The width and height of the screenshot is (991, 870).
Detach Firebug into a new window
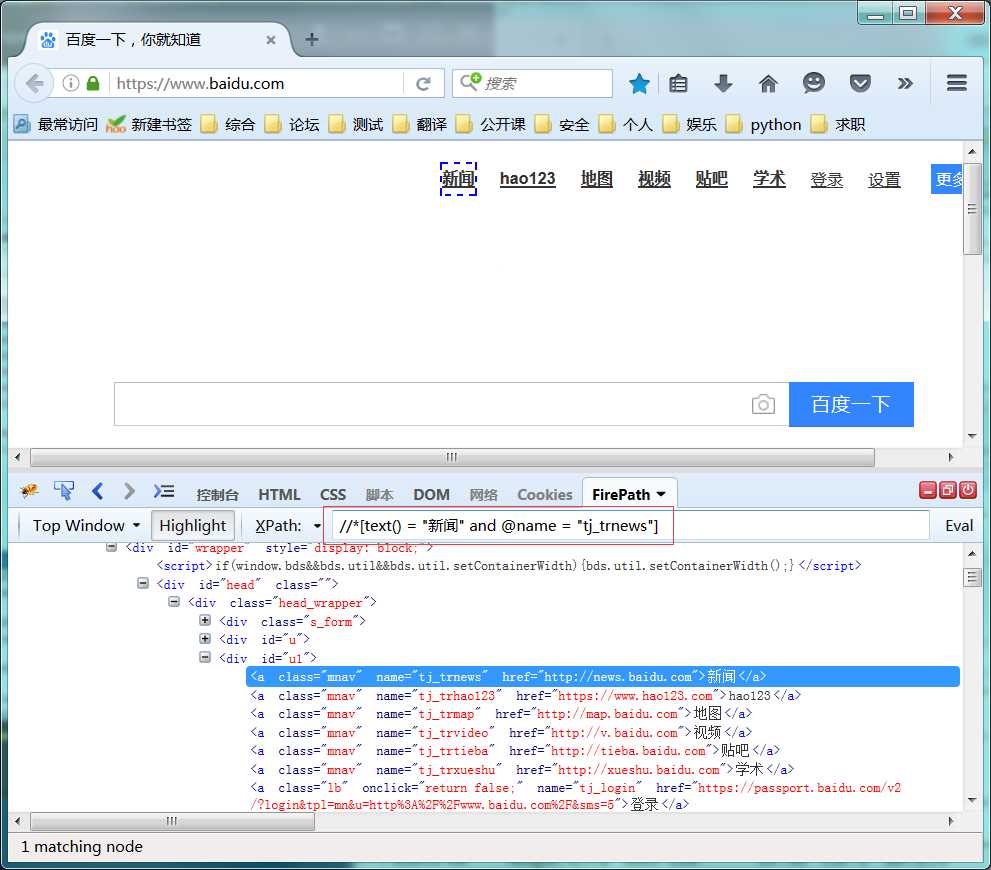(x=947, y=490)
